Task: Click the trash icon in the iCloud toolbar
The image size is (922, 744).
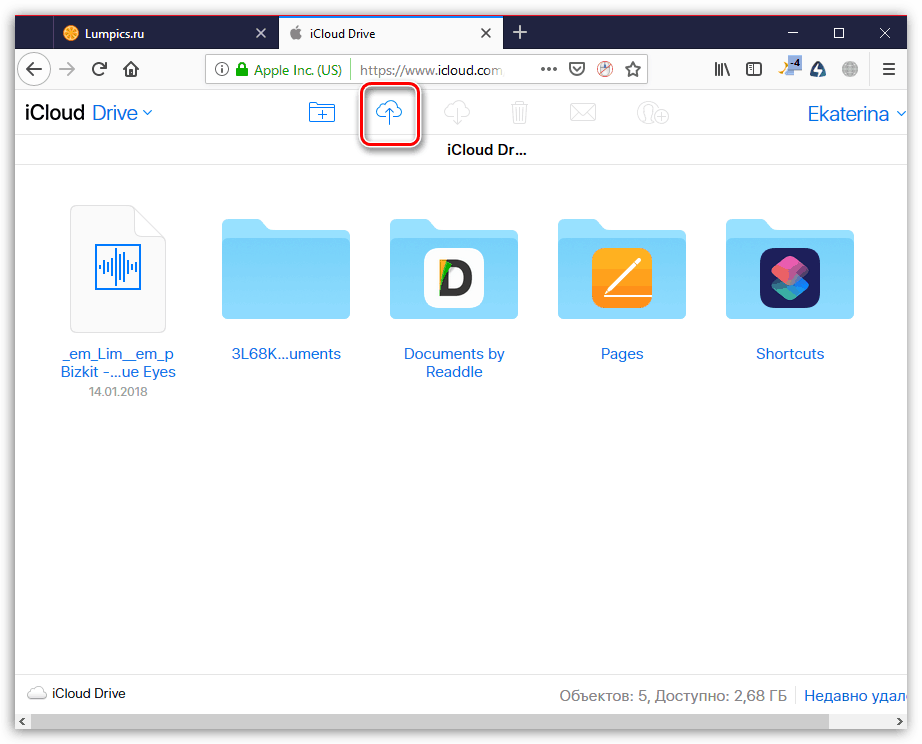Action: click(518, 112)
